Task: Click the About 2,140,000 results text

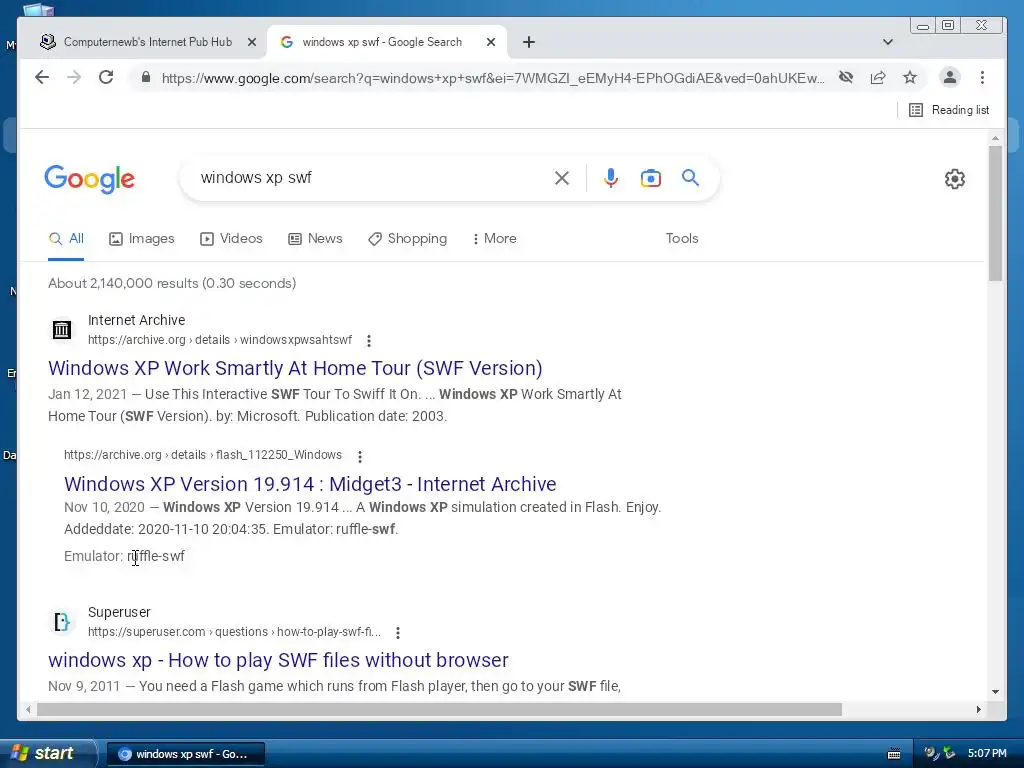Action: [x=172, y=283]
